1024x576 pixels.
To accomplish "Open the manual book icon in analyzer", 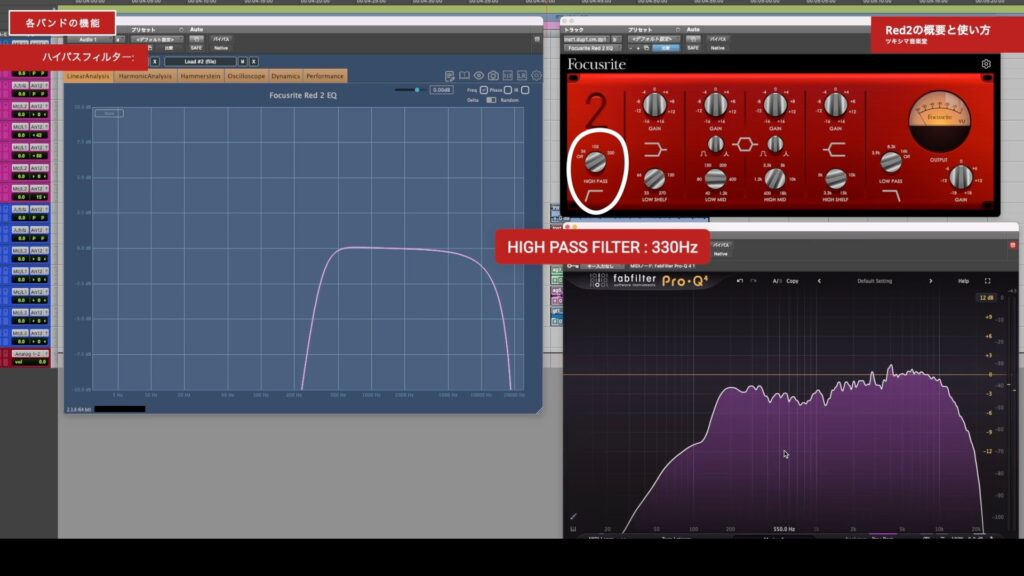I will click(x=464, y=76).
